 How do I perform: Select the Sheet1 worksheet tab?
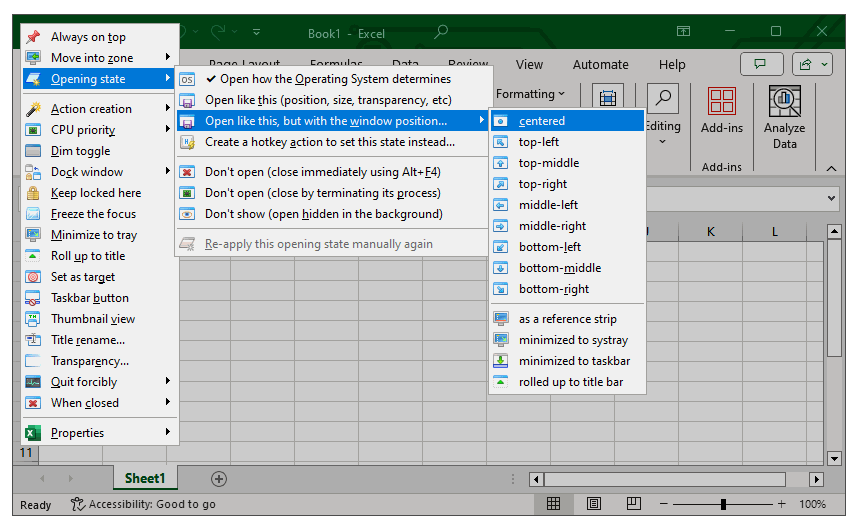145,478
